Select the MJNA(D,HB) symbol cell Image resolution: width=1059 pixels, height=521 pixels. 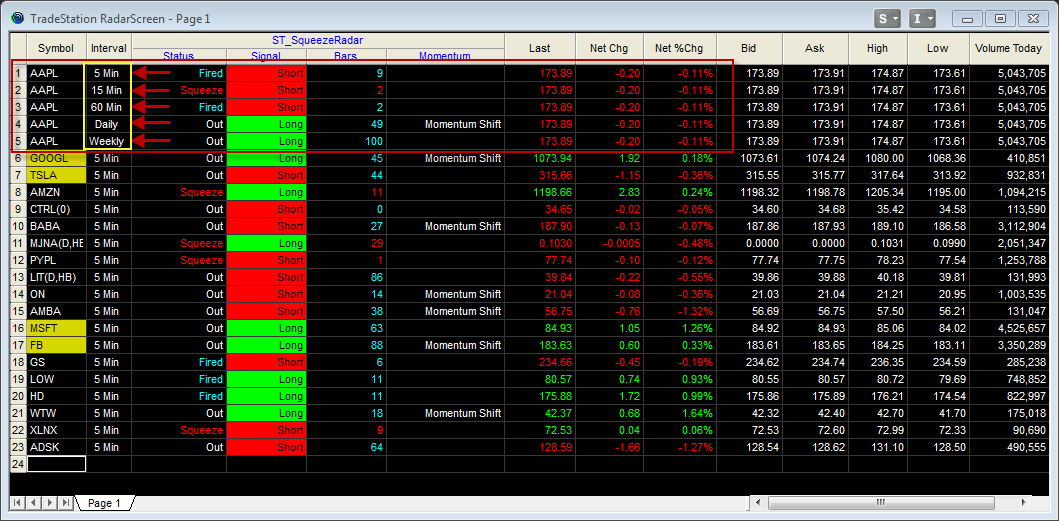[57, 243]
